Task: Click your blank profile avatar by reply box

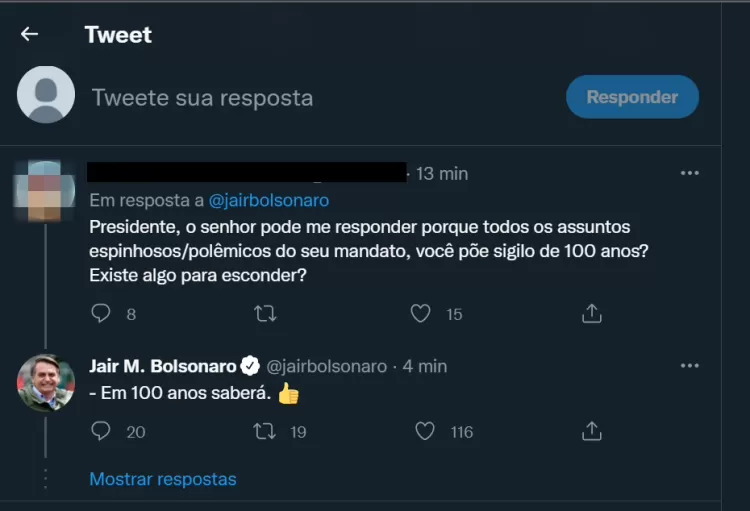Action: pyautogui.click(x=46, y=95)
